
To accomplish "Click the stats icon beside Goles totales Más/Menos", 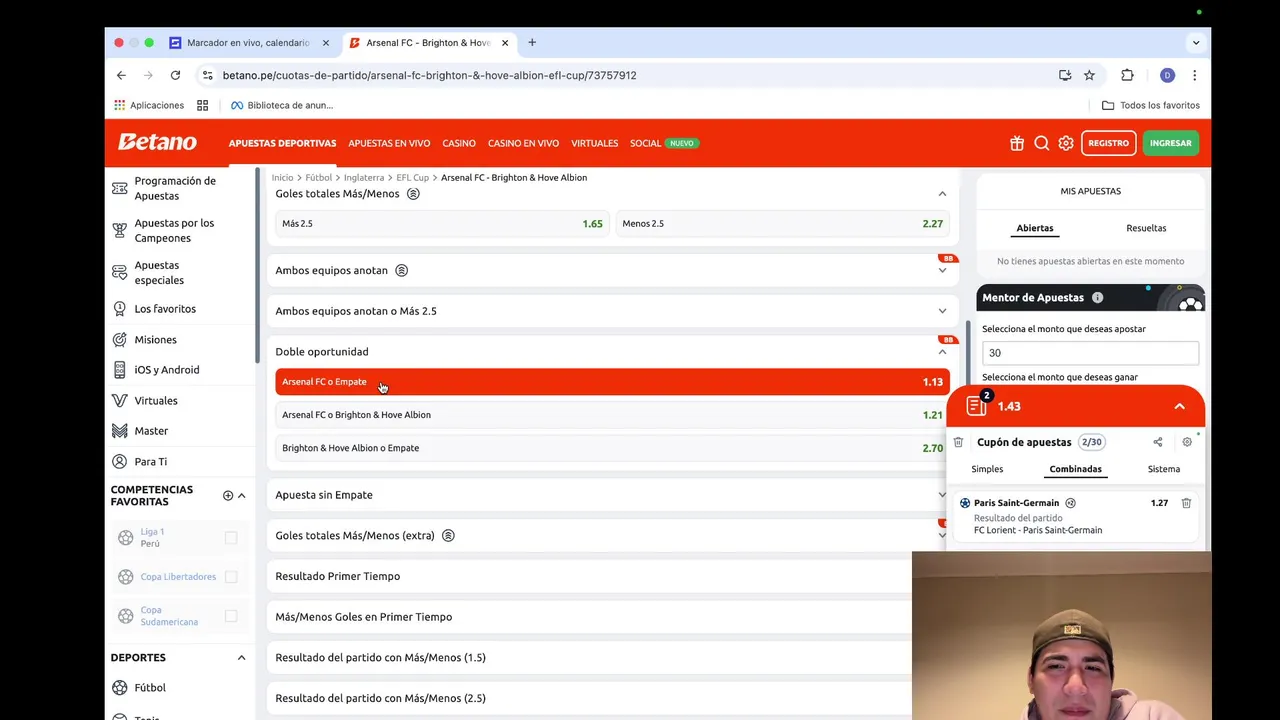I will [x=413, y=194].
